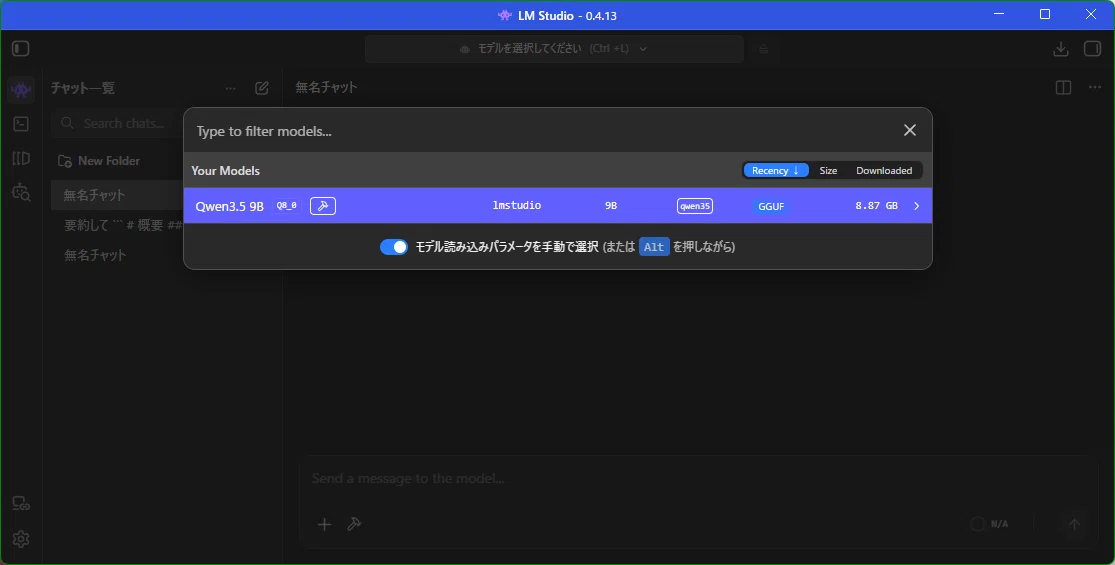Toggle split view for the chat
The image size is (1115, 565).
click(1063, 87)
